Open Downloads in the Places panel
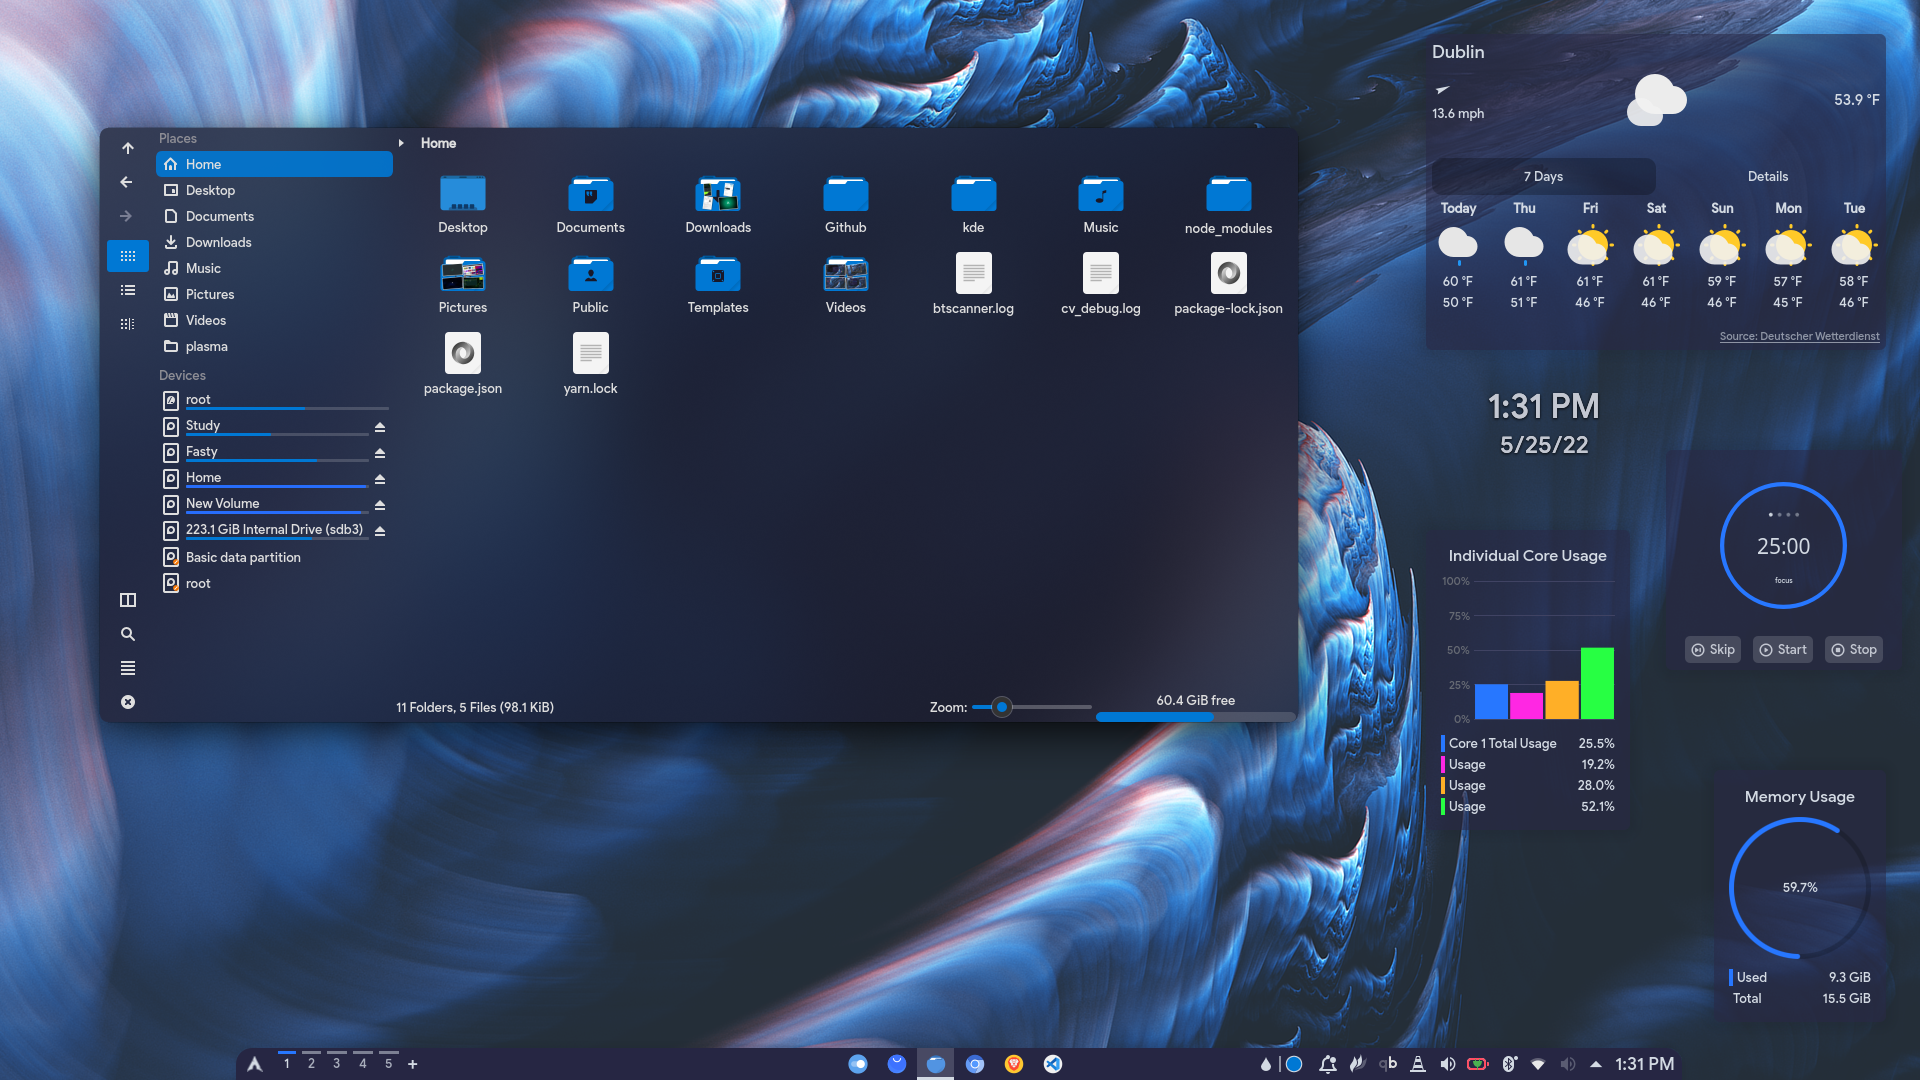 (x=274, y=242)
